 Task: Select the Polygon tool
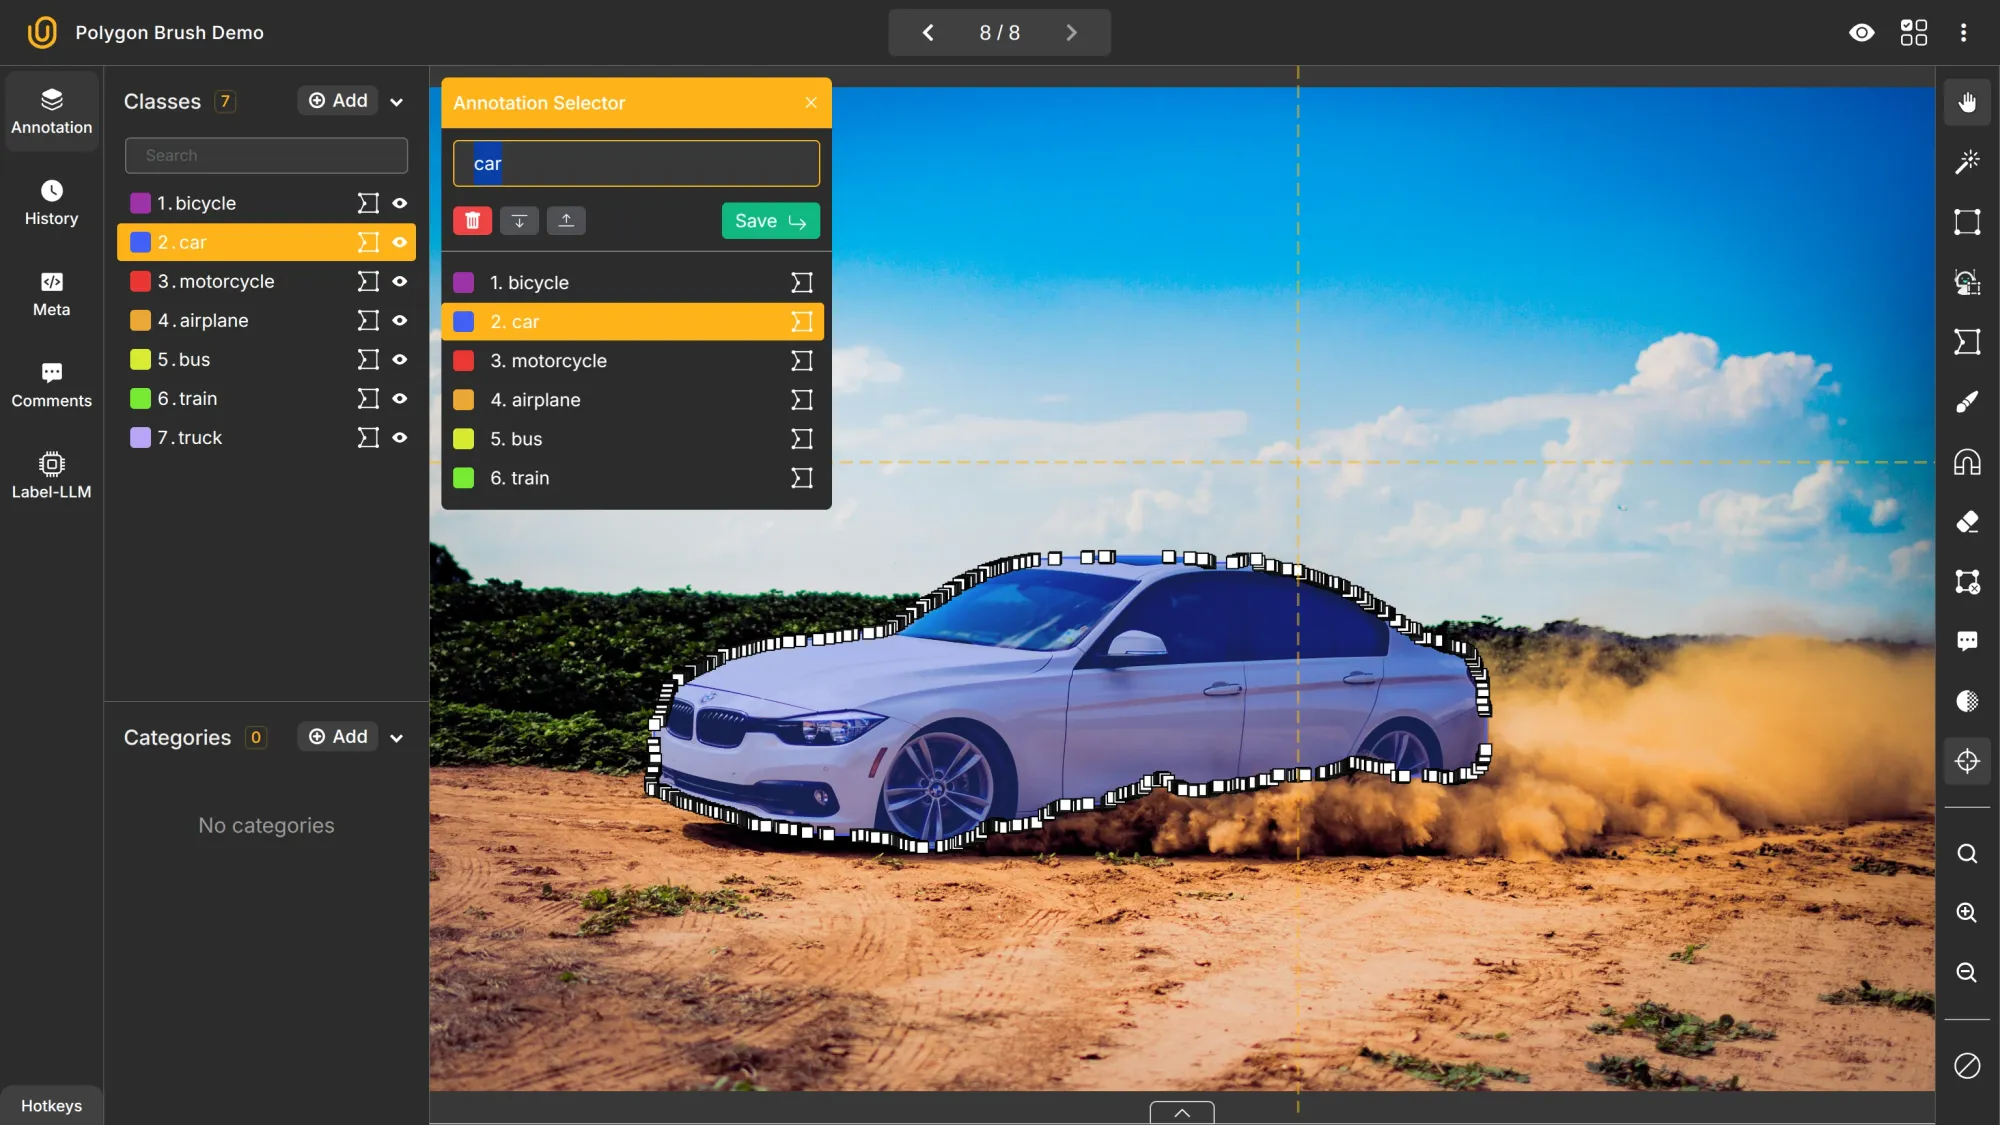tap(1967, 342)
